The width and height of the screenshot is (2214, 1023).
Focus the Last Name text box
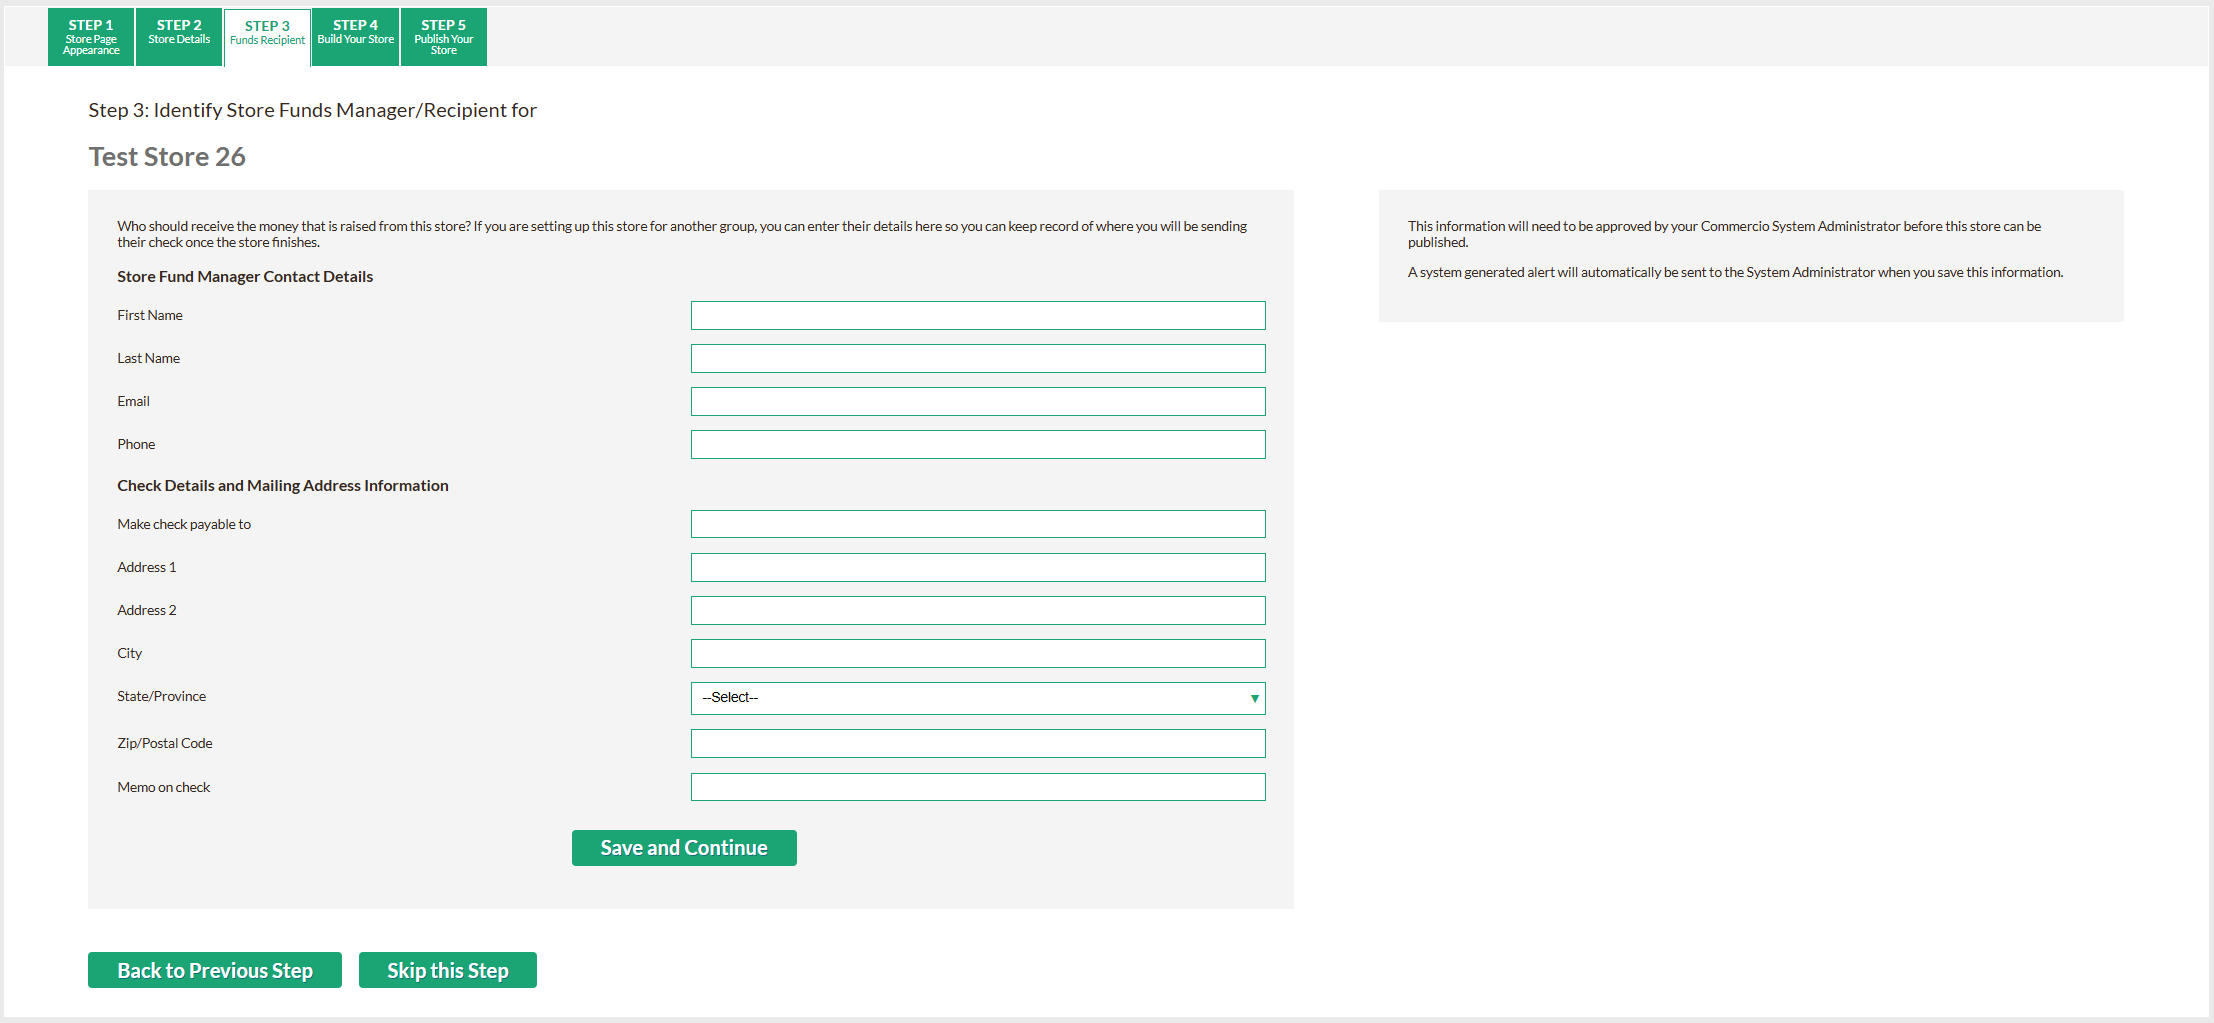pyautogui.click(x=977, y=359)
